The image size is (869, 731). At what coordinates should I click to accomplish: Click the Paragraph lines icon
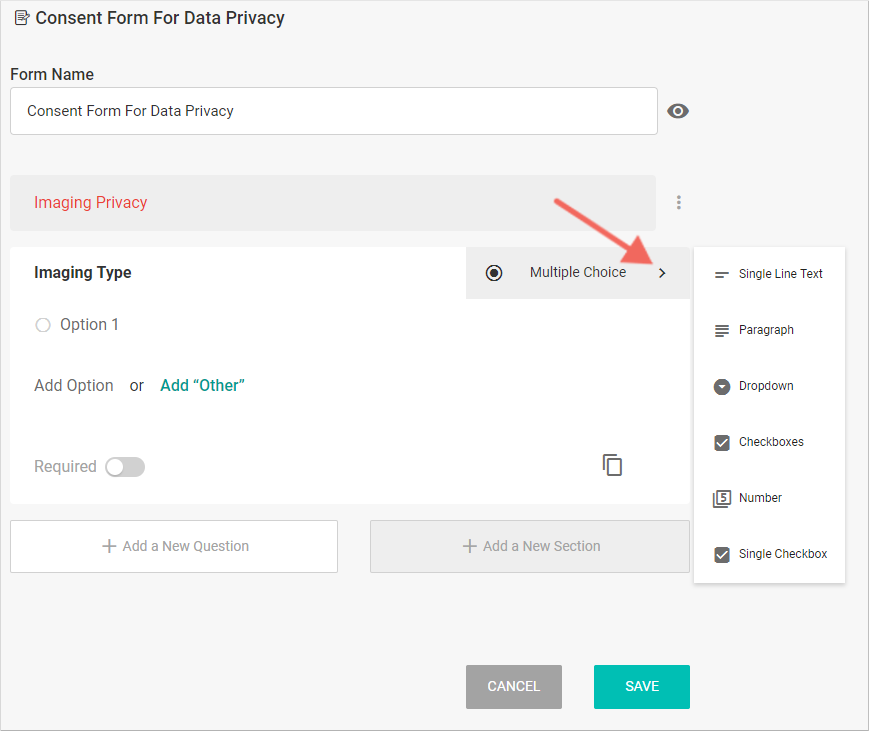click(x=722, y=330)
